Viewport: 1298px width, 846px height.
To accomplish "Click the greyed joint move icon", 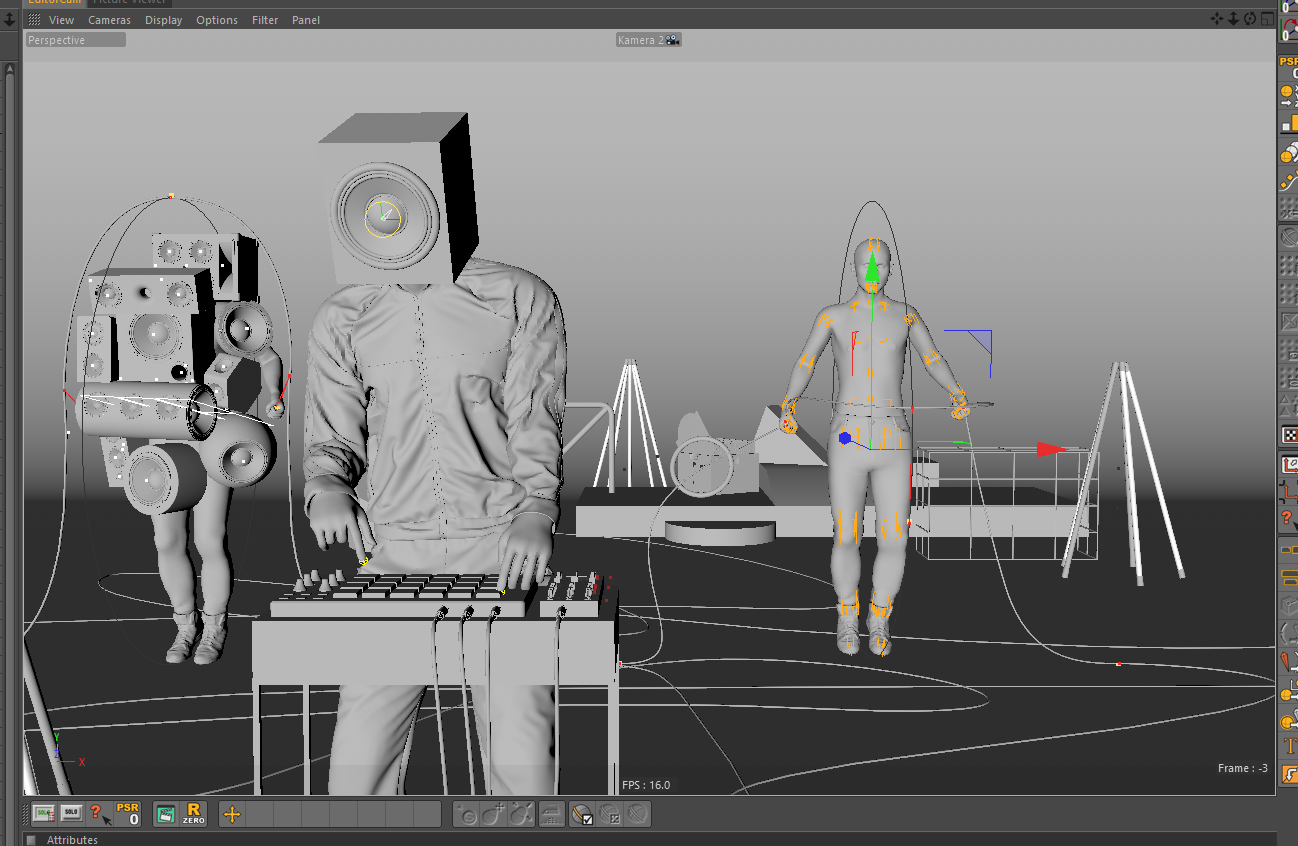I will pyautogui.click(x=493, y=815).
